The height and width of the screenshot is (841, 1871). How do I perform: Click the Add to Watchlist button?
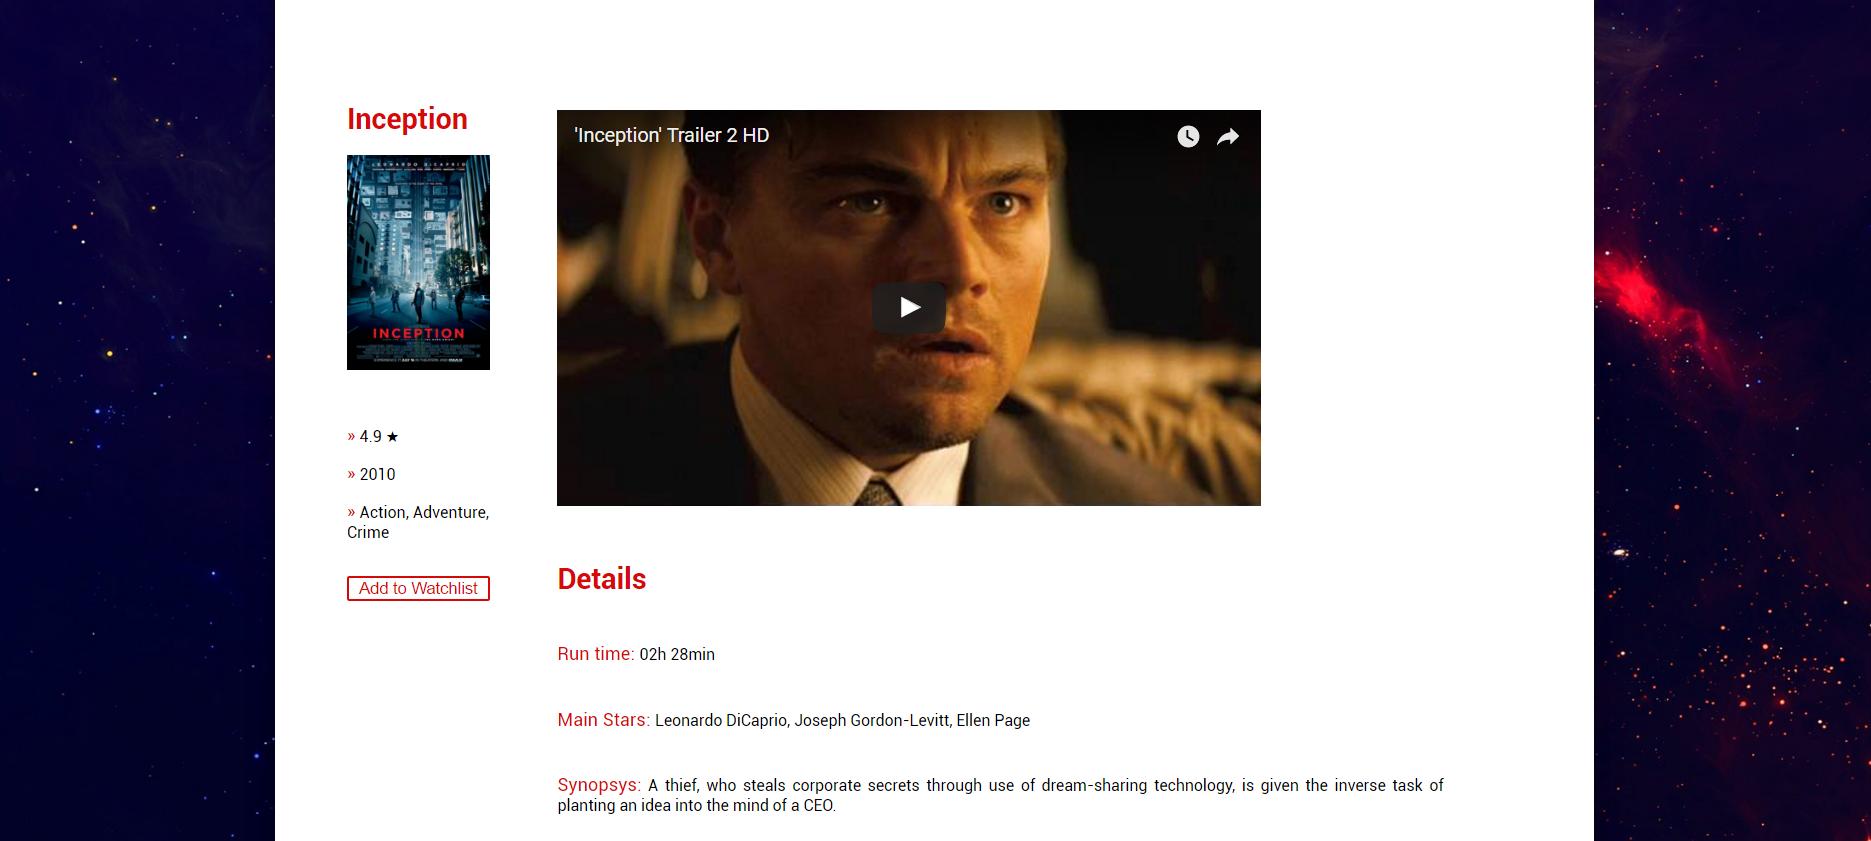[418, 588]
